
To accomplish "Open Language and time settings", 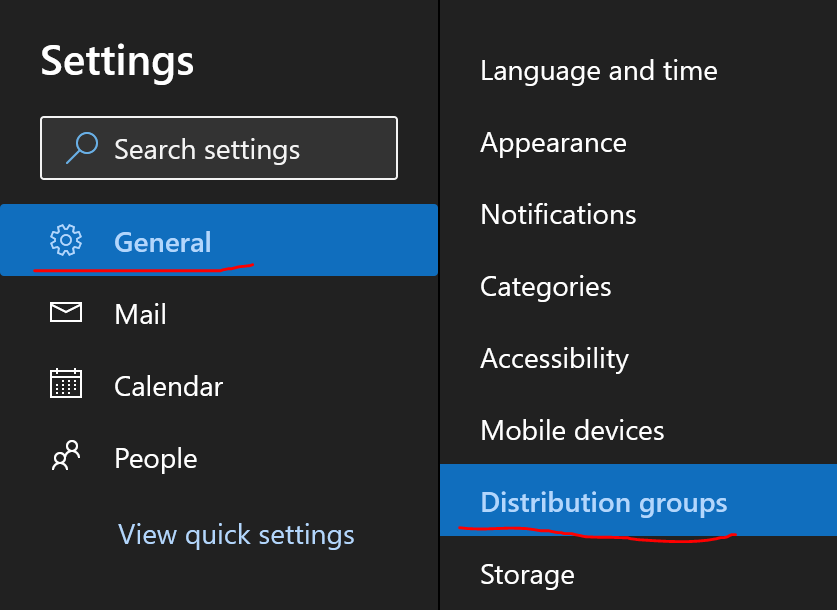I will [598, 71].
